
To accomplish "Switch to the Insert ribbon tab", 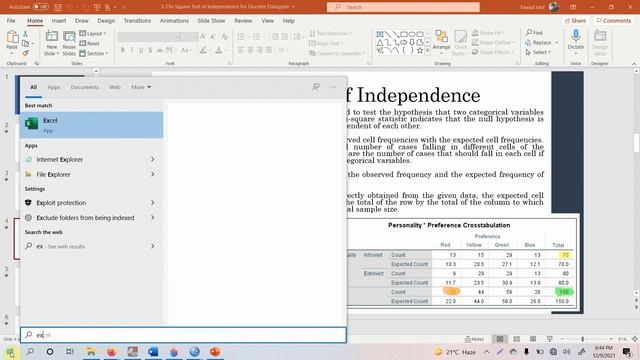I will pos(59,20).
